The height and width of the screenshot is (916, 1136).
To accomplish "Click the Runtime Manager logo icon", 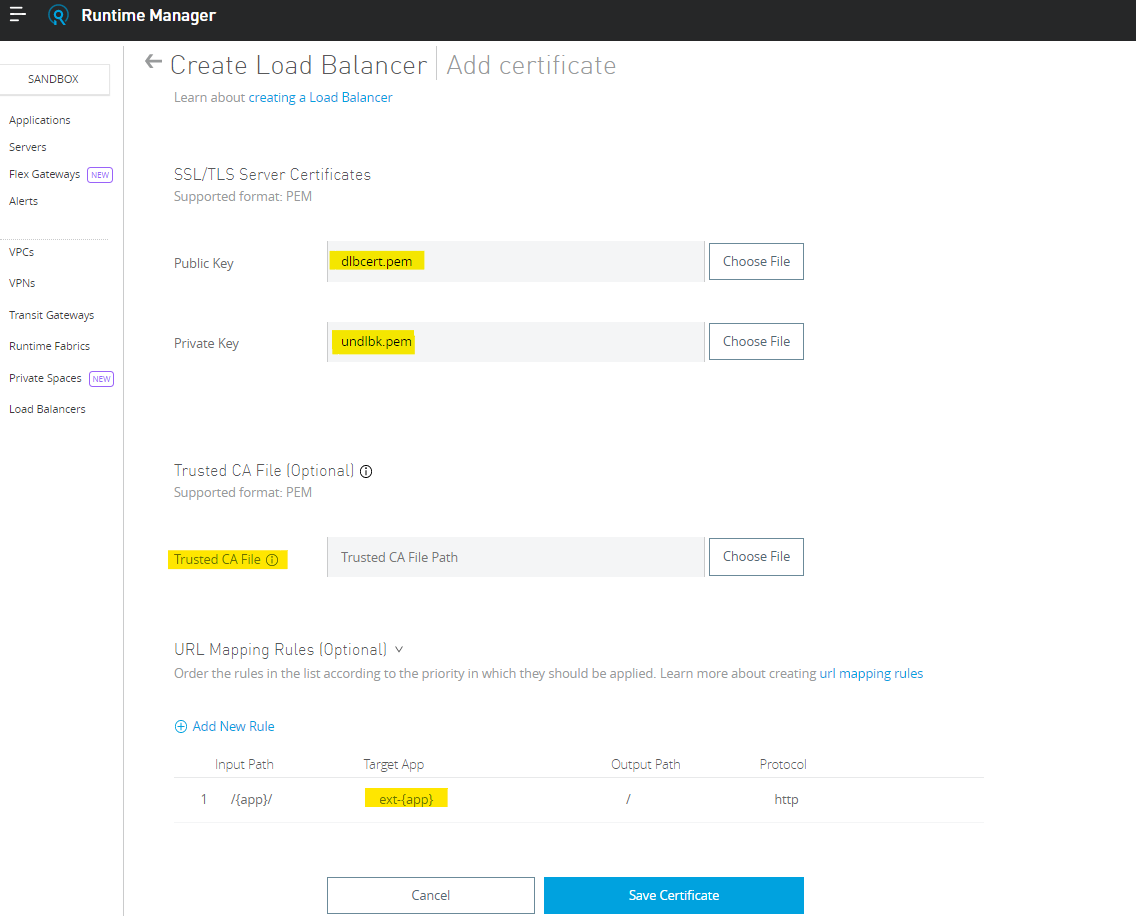I will (x=59, y=15).
